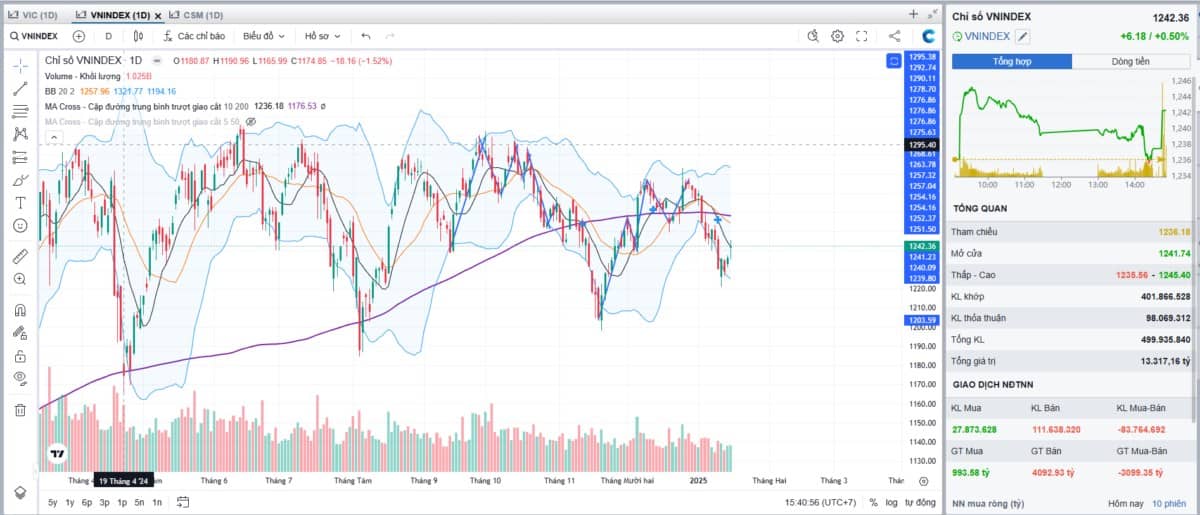Viewport: 1200px width, 515px height.
Task: Close the VNINDEX (1D) tab
Action: click(x=158, y=15)
